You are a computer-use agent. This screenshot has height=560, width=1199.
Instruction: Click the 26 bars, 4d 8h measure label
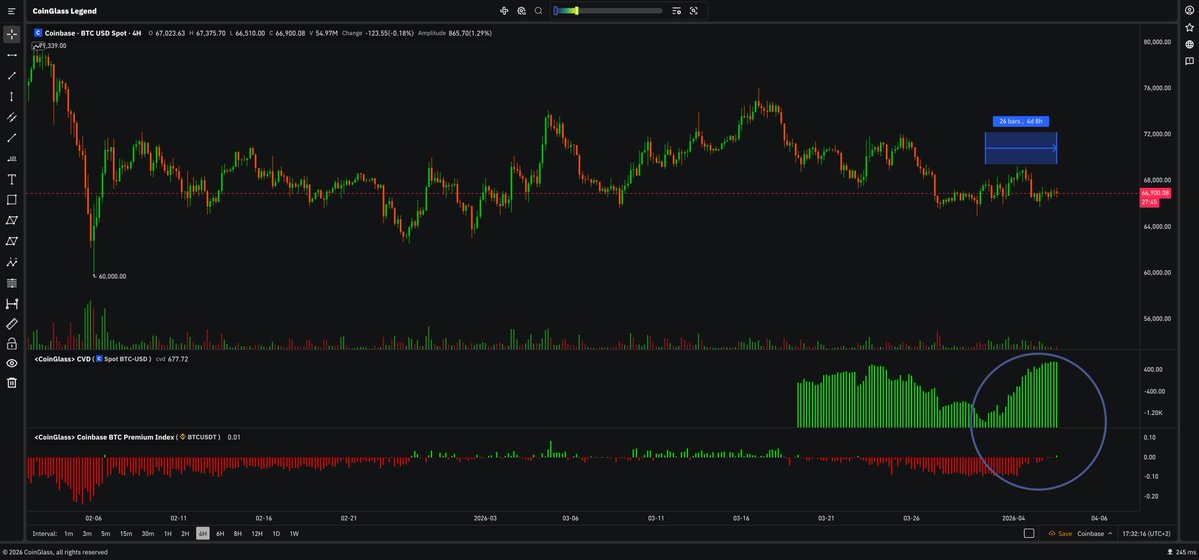tap(1021, 121)
